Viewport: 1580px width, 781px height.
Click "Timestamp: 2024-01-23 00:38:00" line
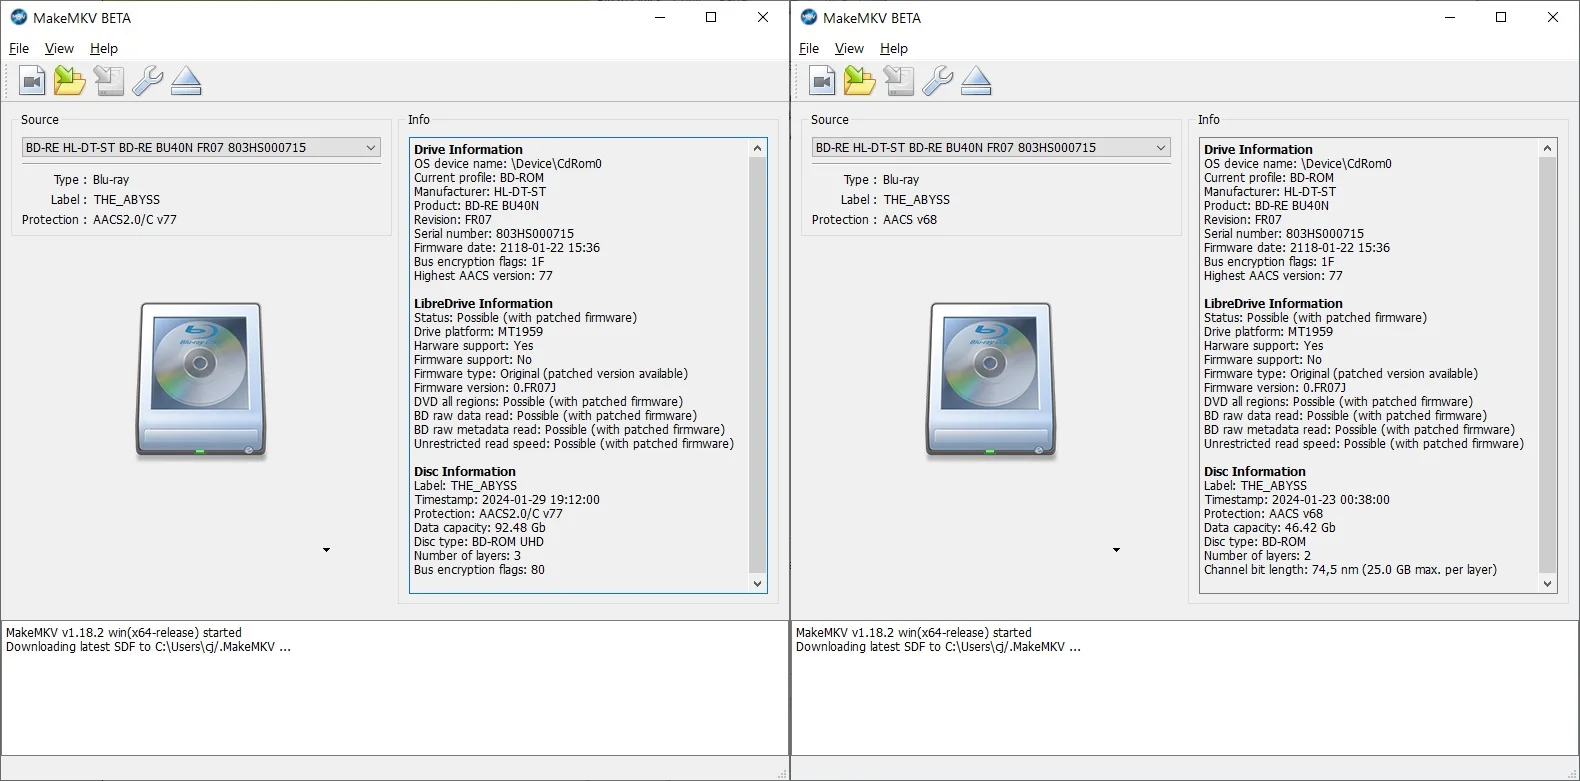pos(1297,500)
